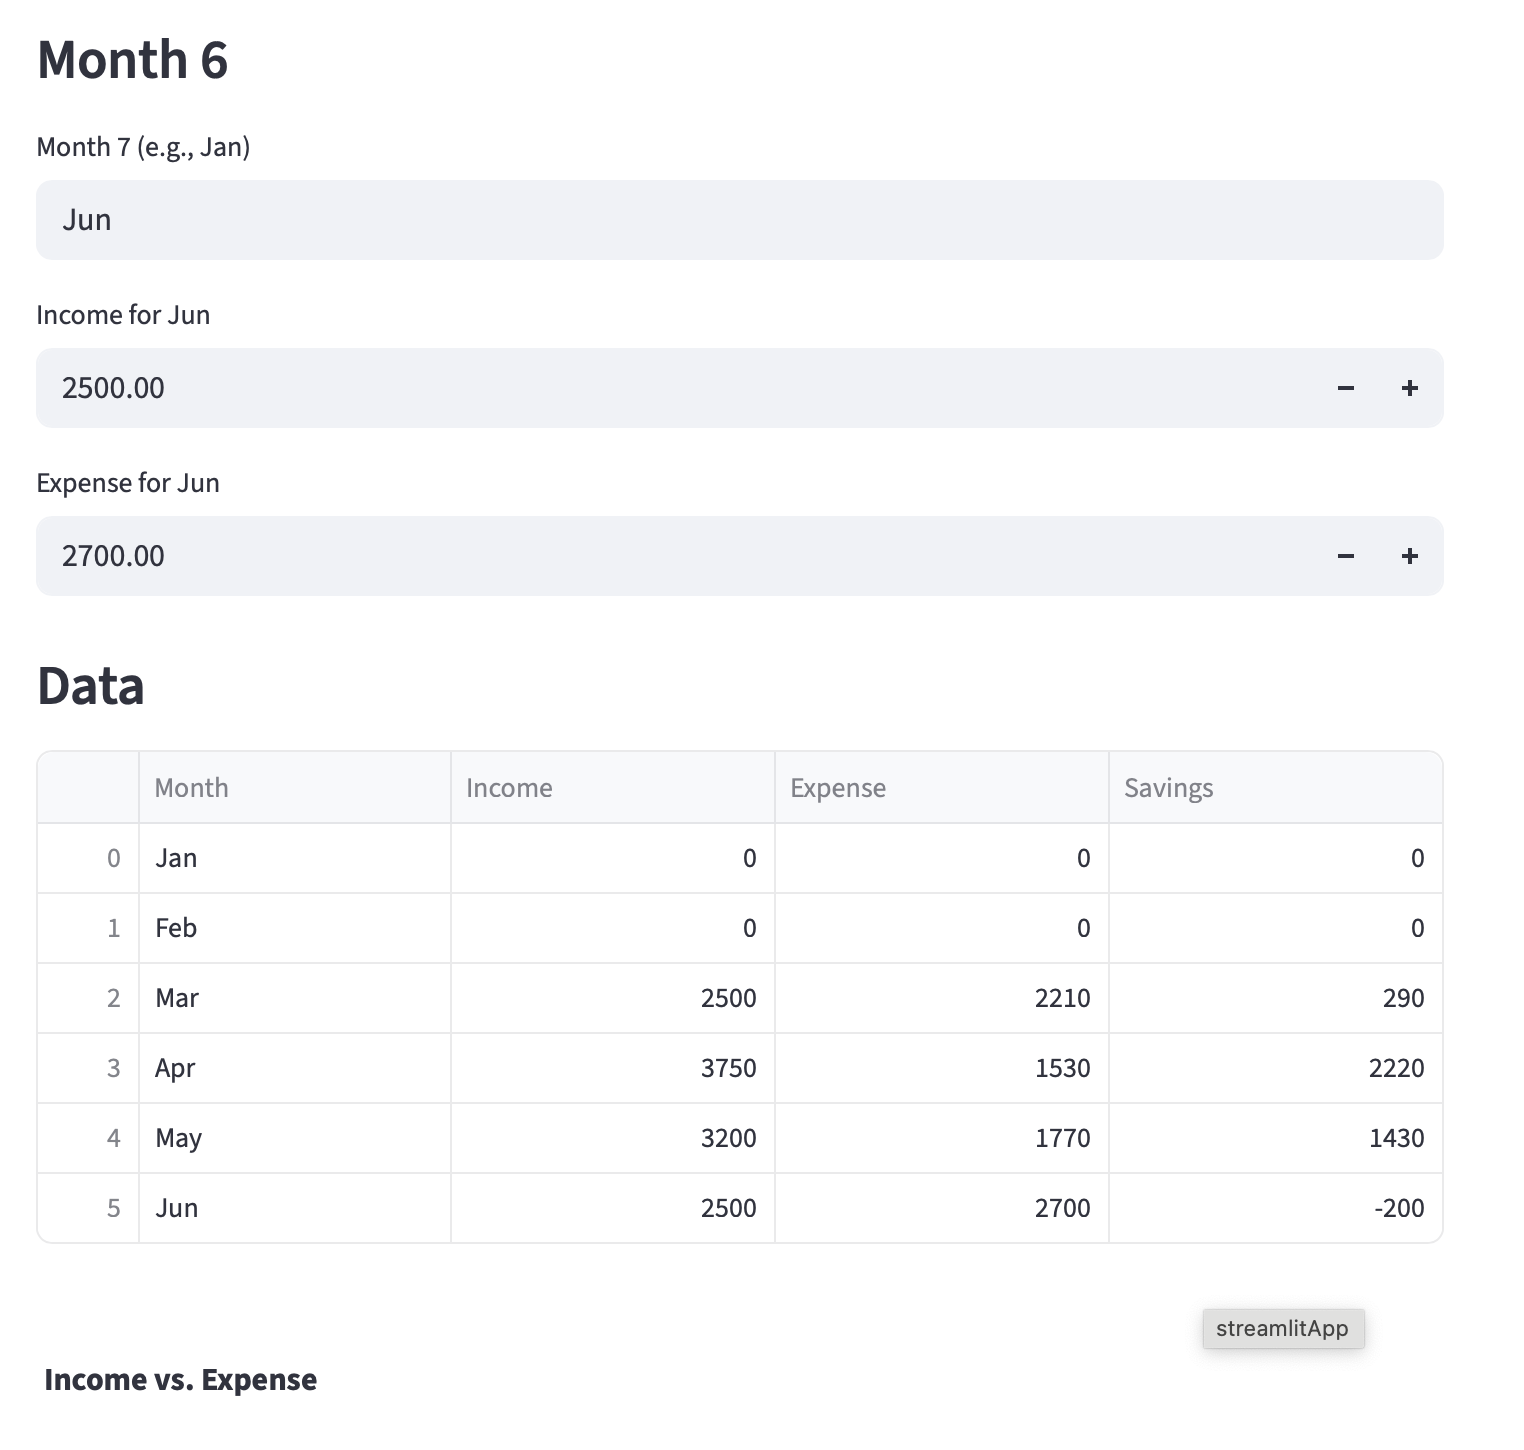Click the Month 6 page heading
The image size is (1524, 1450).
click(x=131, y=60)
